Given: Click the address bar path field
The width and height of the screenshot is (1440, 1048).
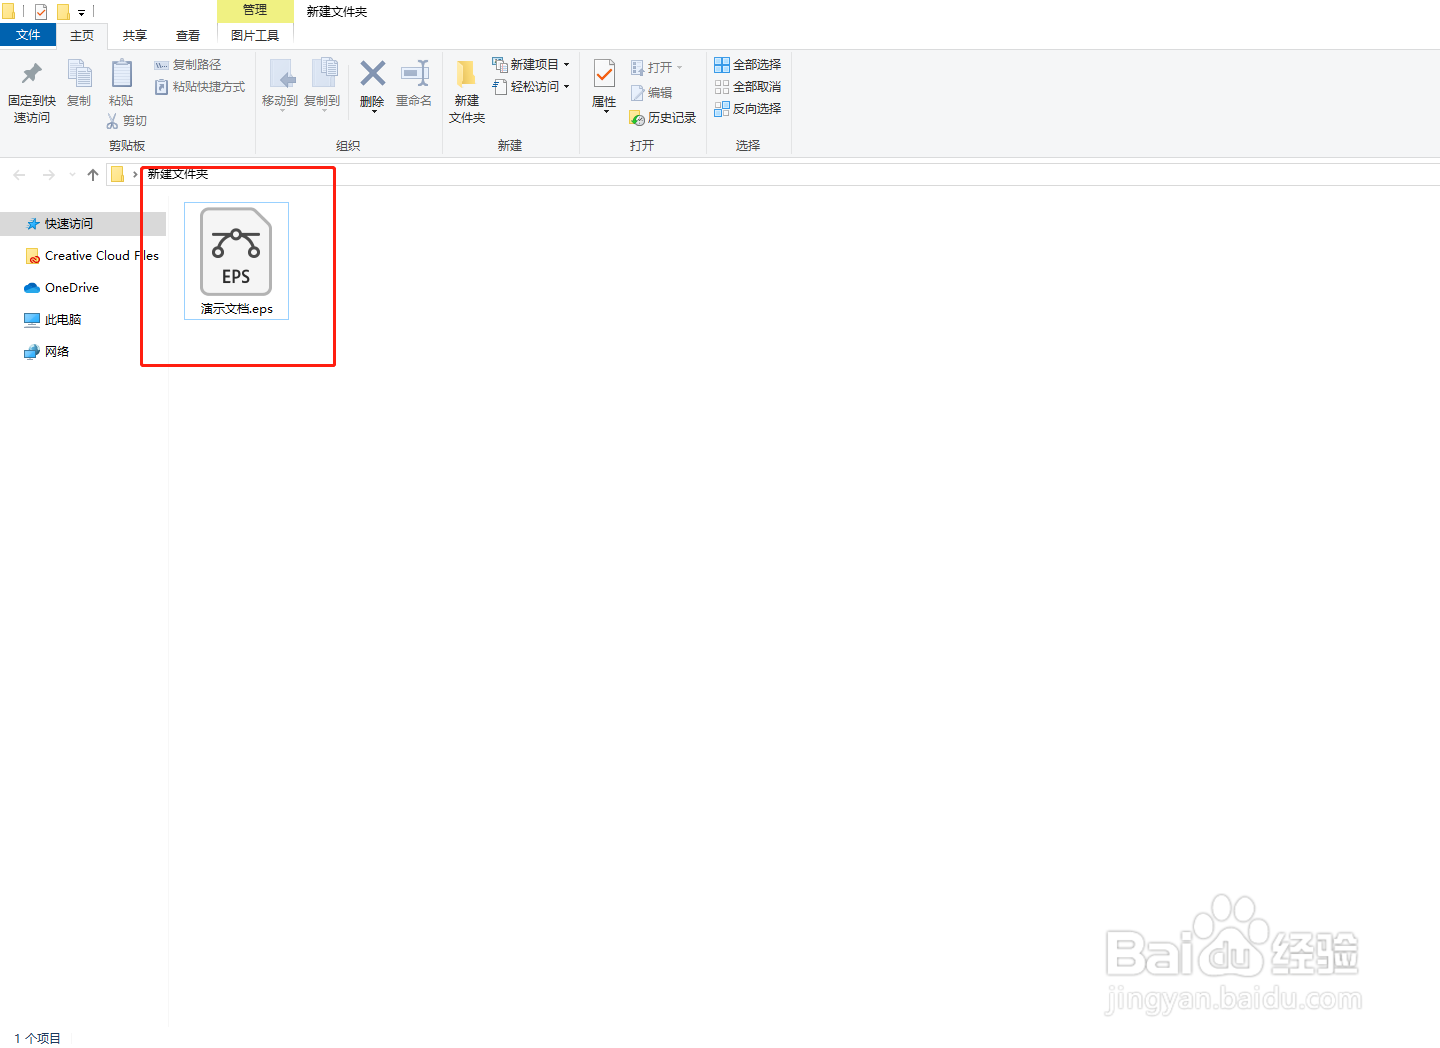Looking at the screenshot, I should click(x=773, y=174).
